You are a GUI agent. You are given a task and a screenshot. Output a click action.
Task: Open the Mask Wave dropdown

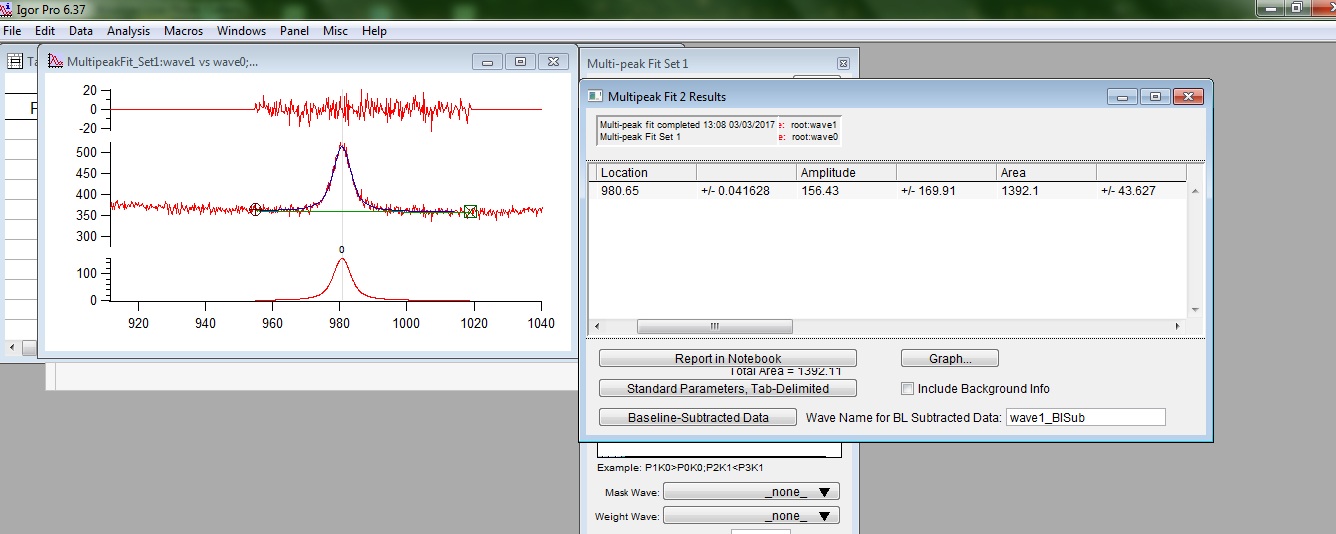751,492
